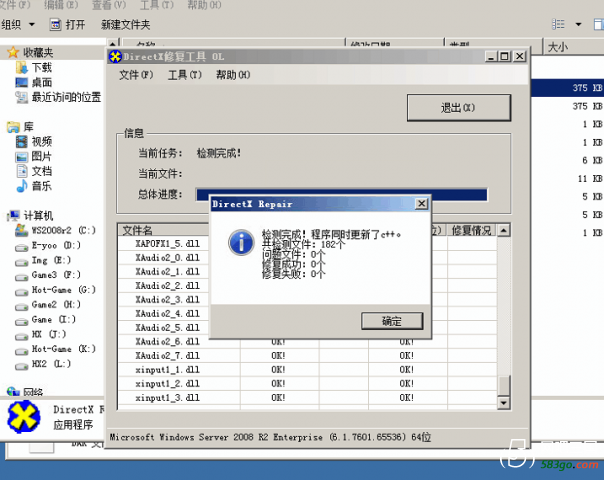Select the XAudio2_7.dll row
This screenshot has width=604, height=480.
[307, 355]
